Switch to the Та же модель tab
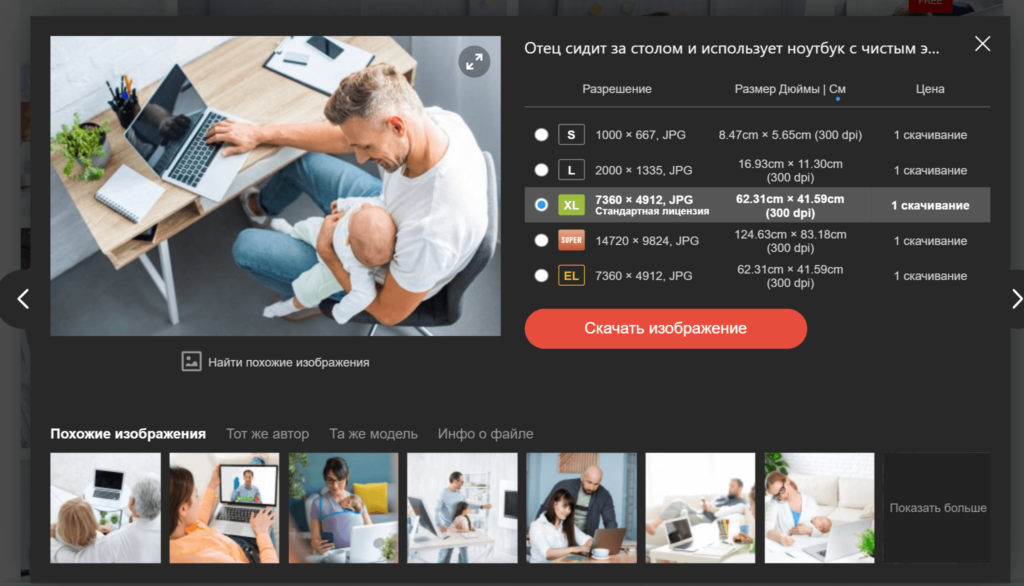 373,434
